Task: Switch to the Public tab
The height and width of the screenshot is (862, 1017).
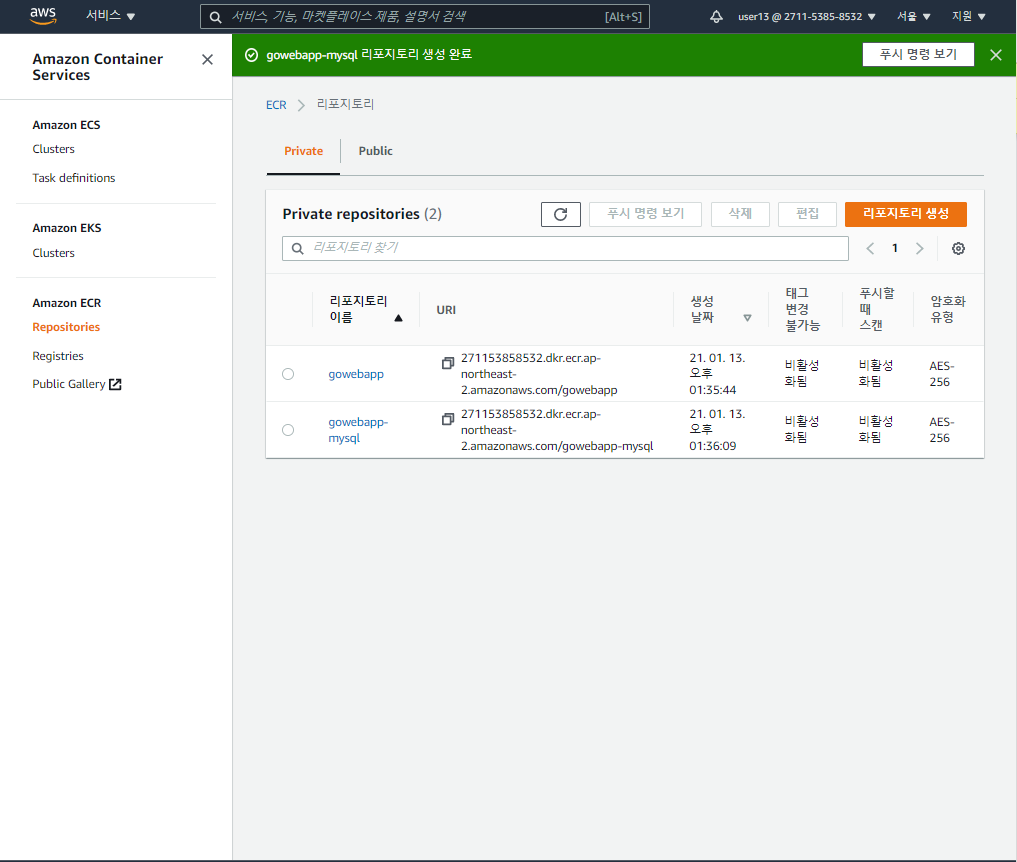Action: click(376, 151)
